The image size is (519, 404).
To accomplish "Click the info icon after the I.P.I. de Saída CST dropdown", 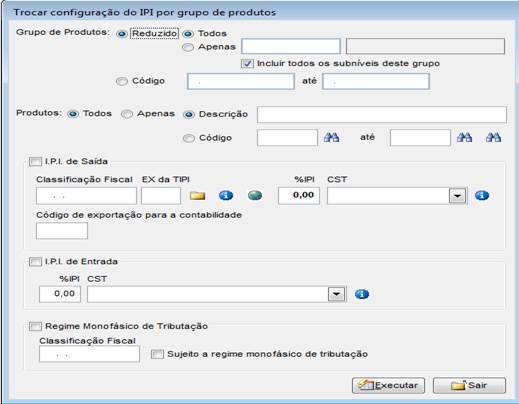I will (x=482, y=196).
